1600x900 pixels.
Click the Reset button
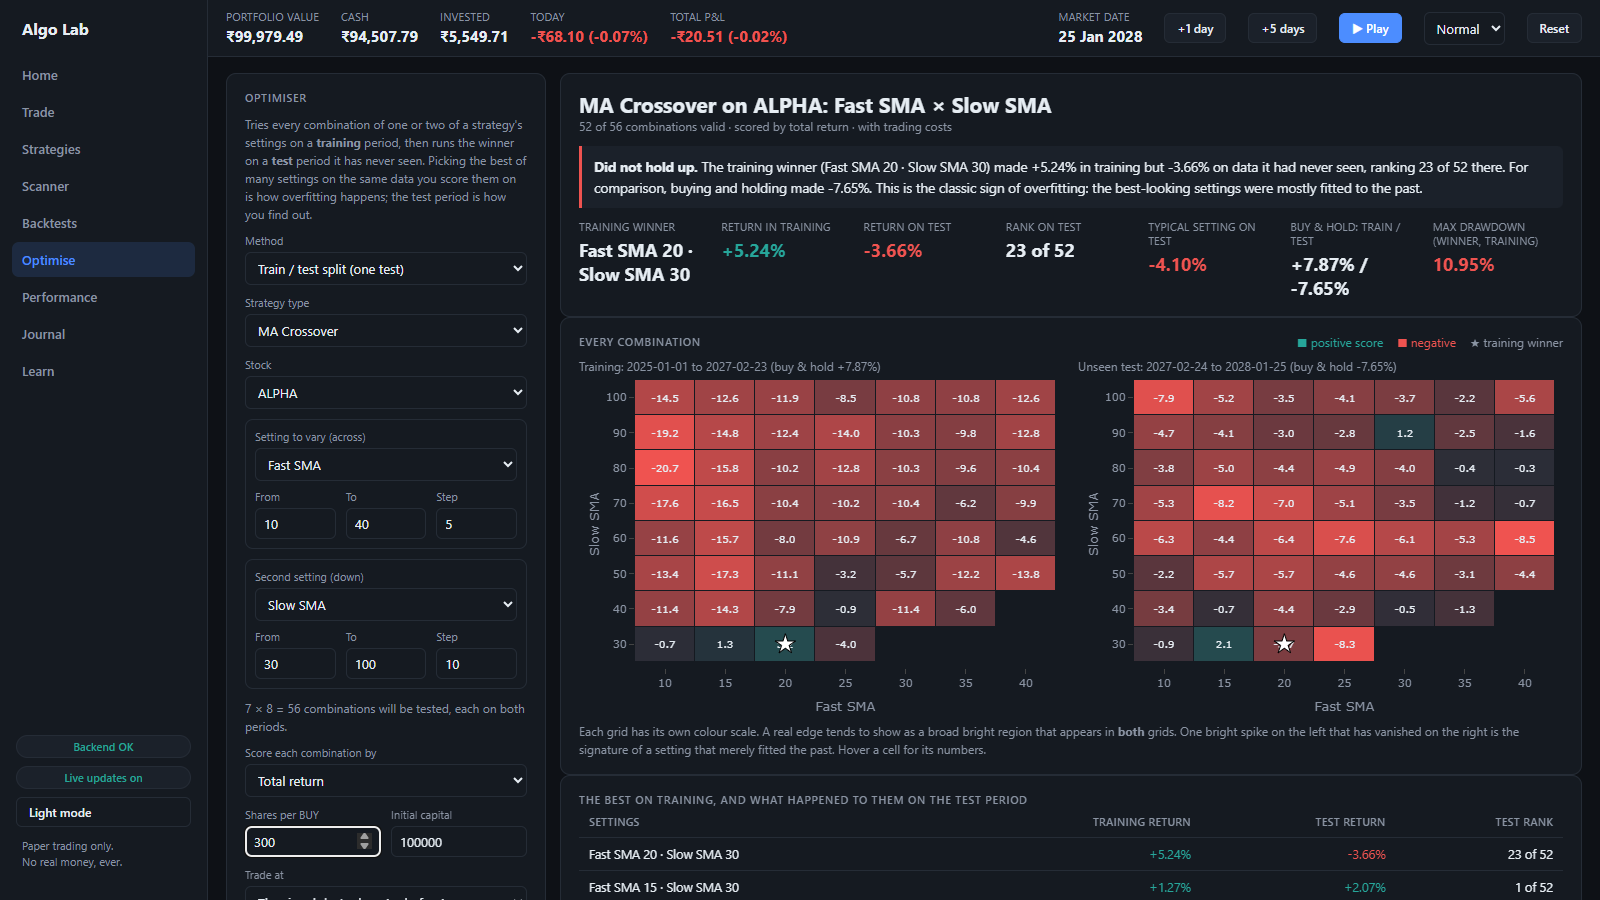point(1553,29)
